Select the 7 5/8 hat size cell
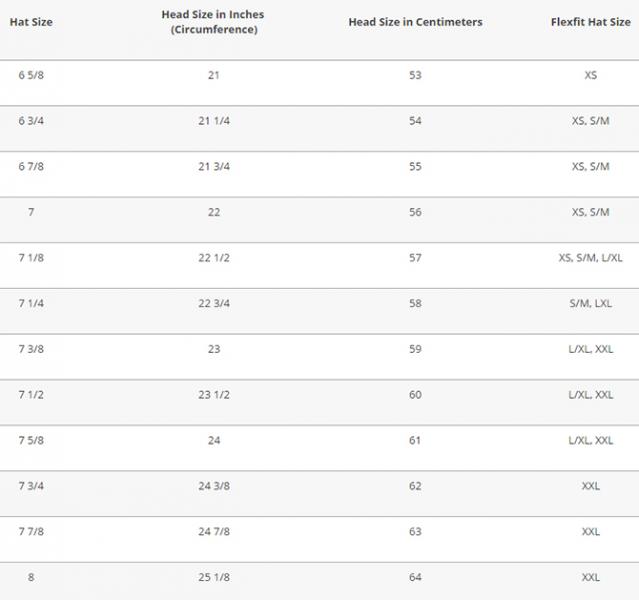Screen dimensions: 639x600 click(x=31, y=440)
